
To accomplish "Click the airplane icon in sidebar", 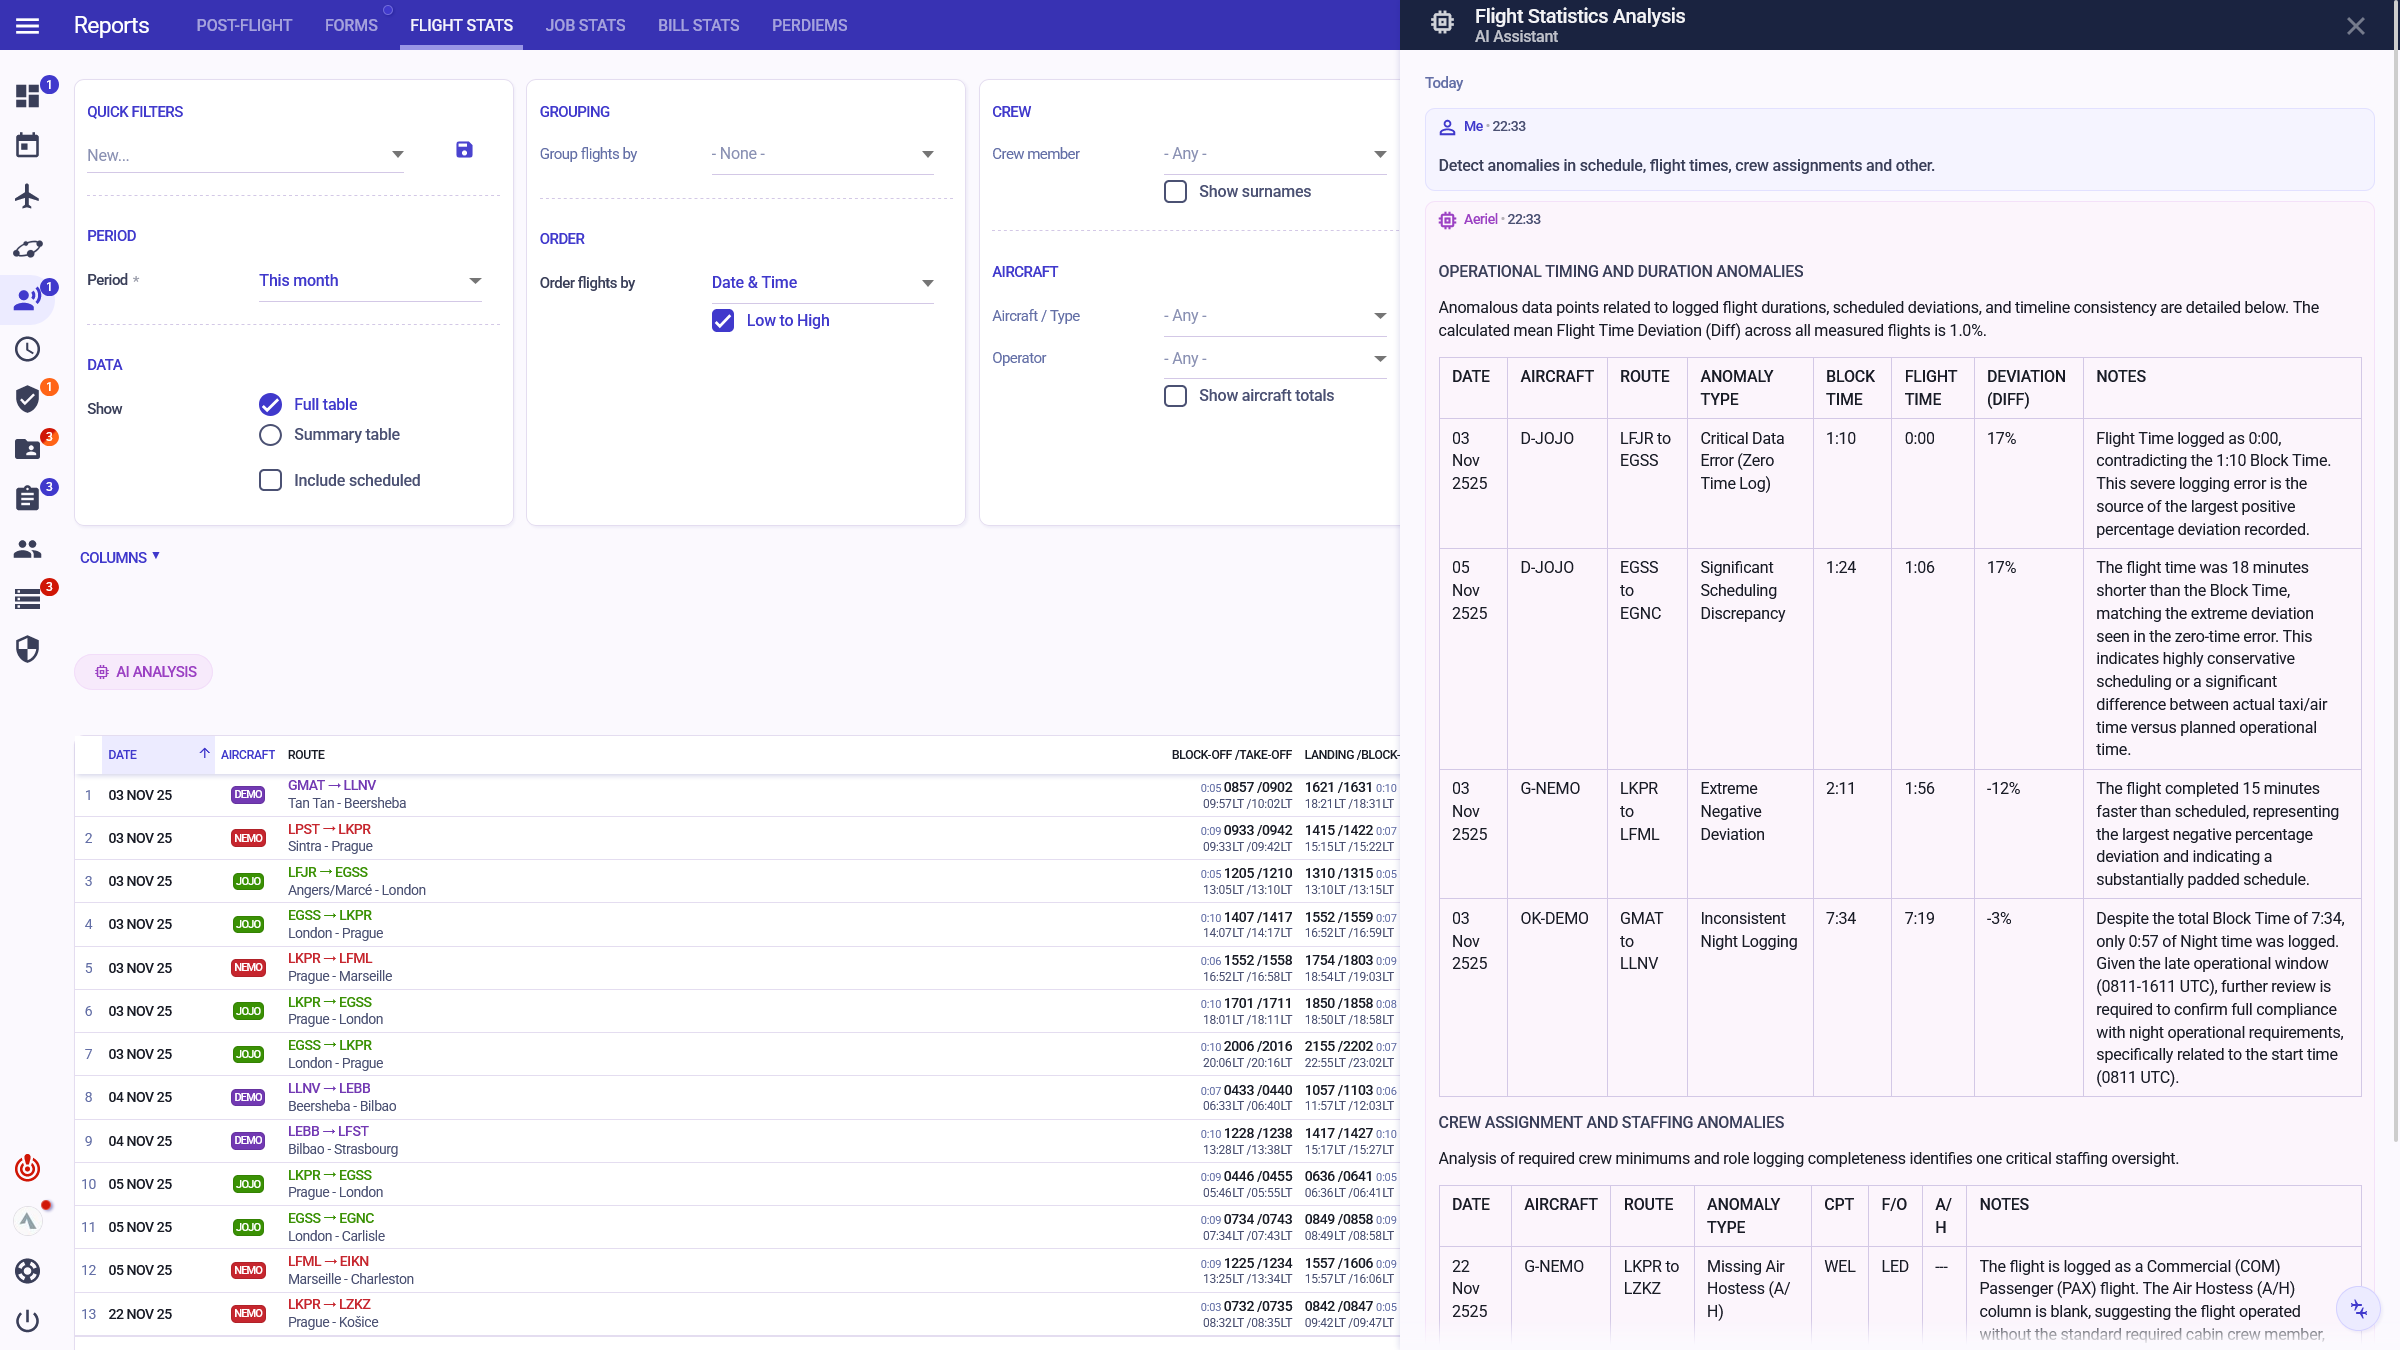I will tap(27, 196).
